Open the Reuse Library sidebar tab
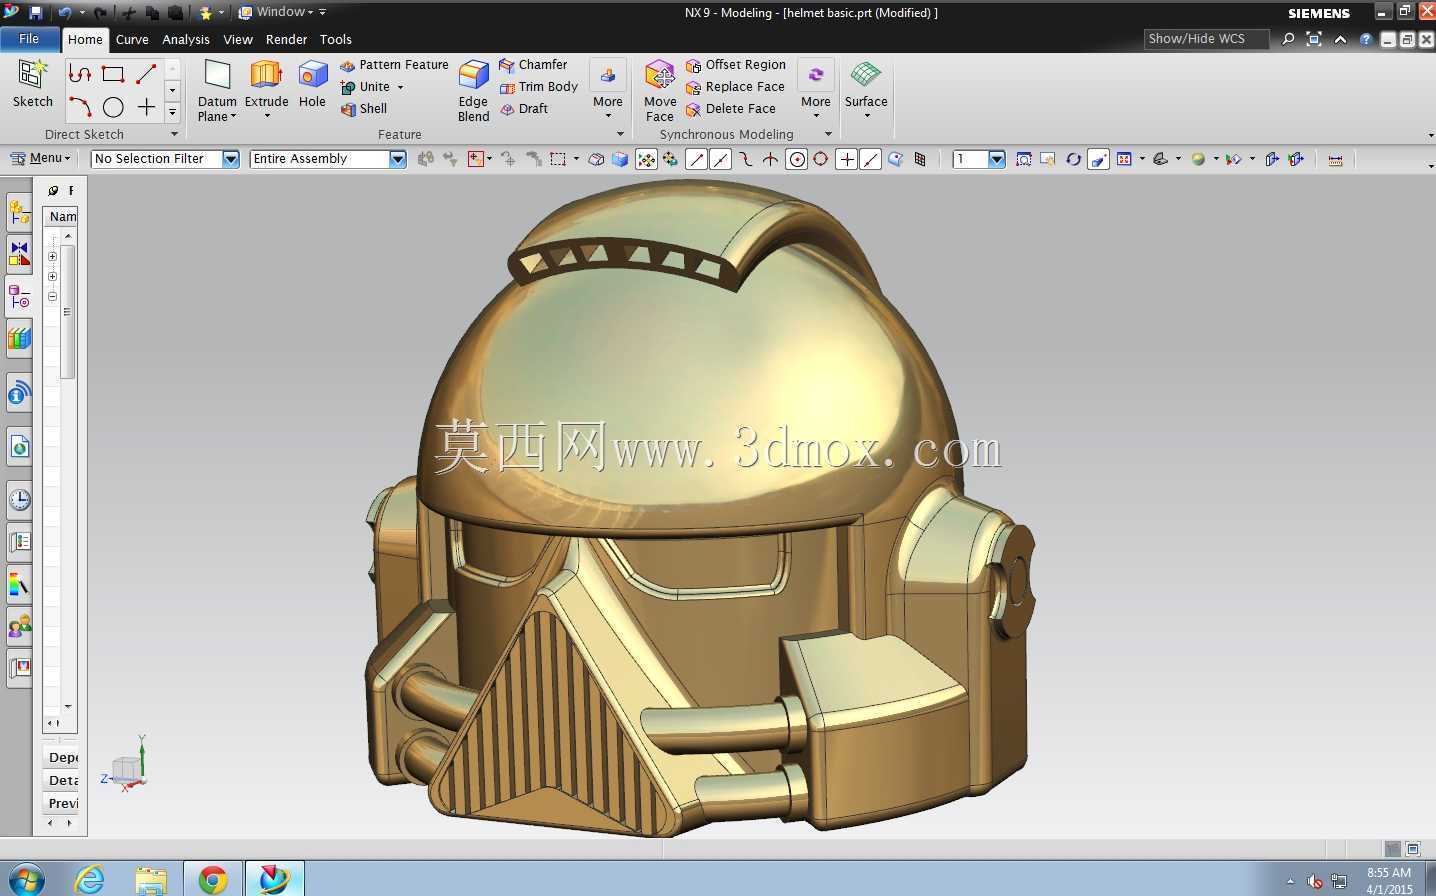1436x896 pixels. click(19, 338)
